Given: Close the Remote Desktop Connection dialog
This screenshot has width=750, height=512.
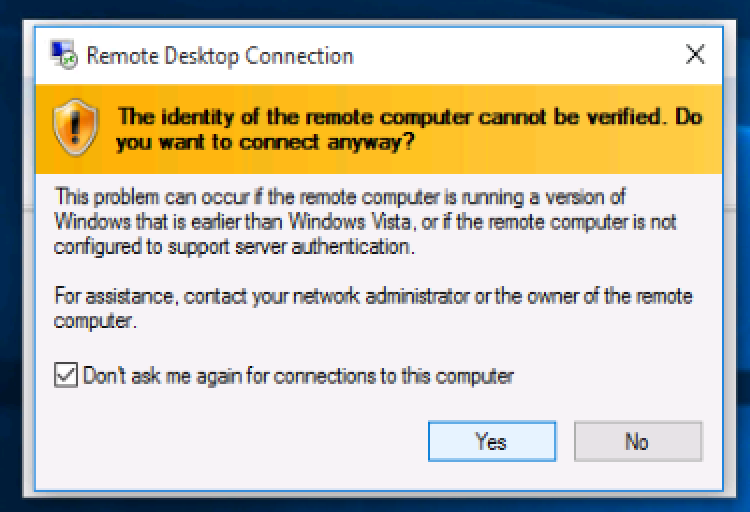Looking at the screenshot, I should 695,54.
